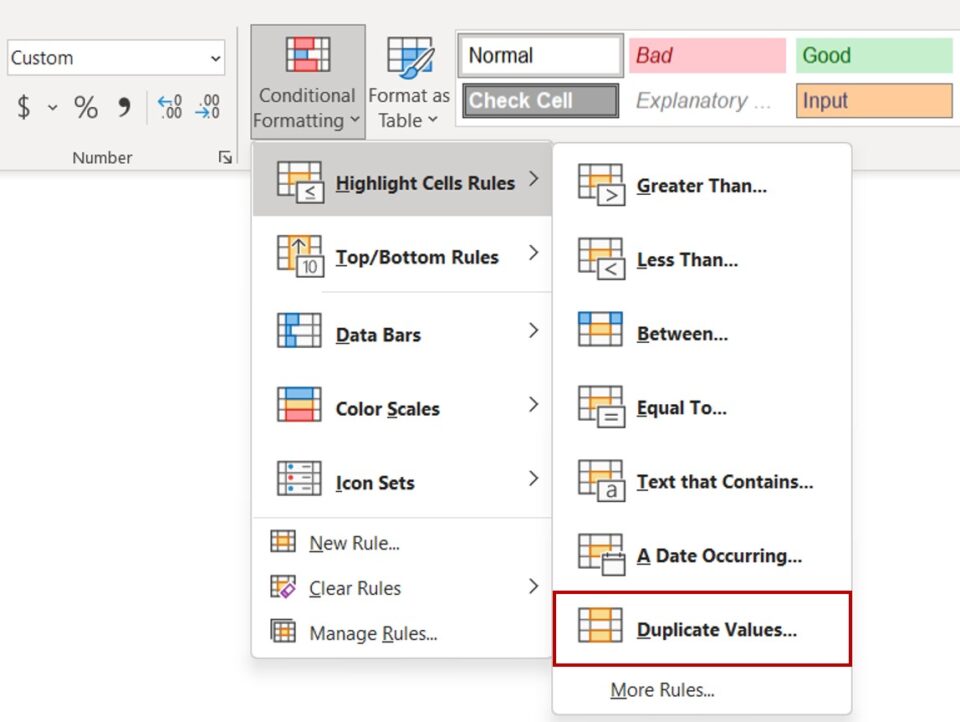Apply the Bad cell style

[x=707, y=56]
